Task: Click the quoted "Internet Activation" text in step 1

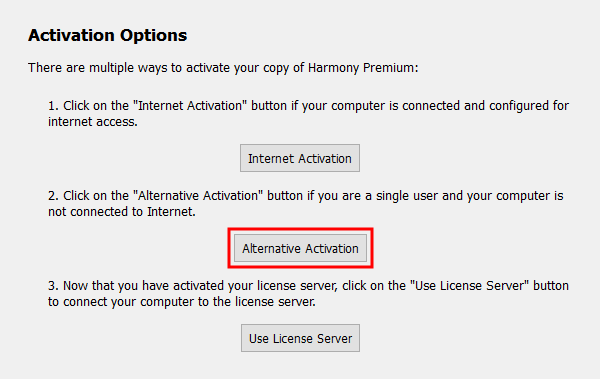Action: pos(190,106)
